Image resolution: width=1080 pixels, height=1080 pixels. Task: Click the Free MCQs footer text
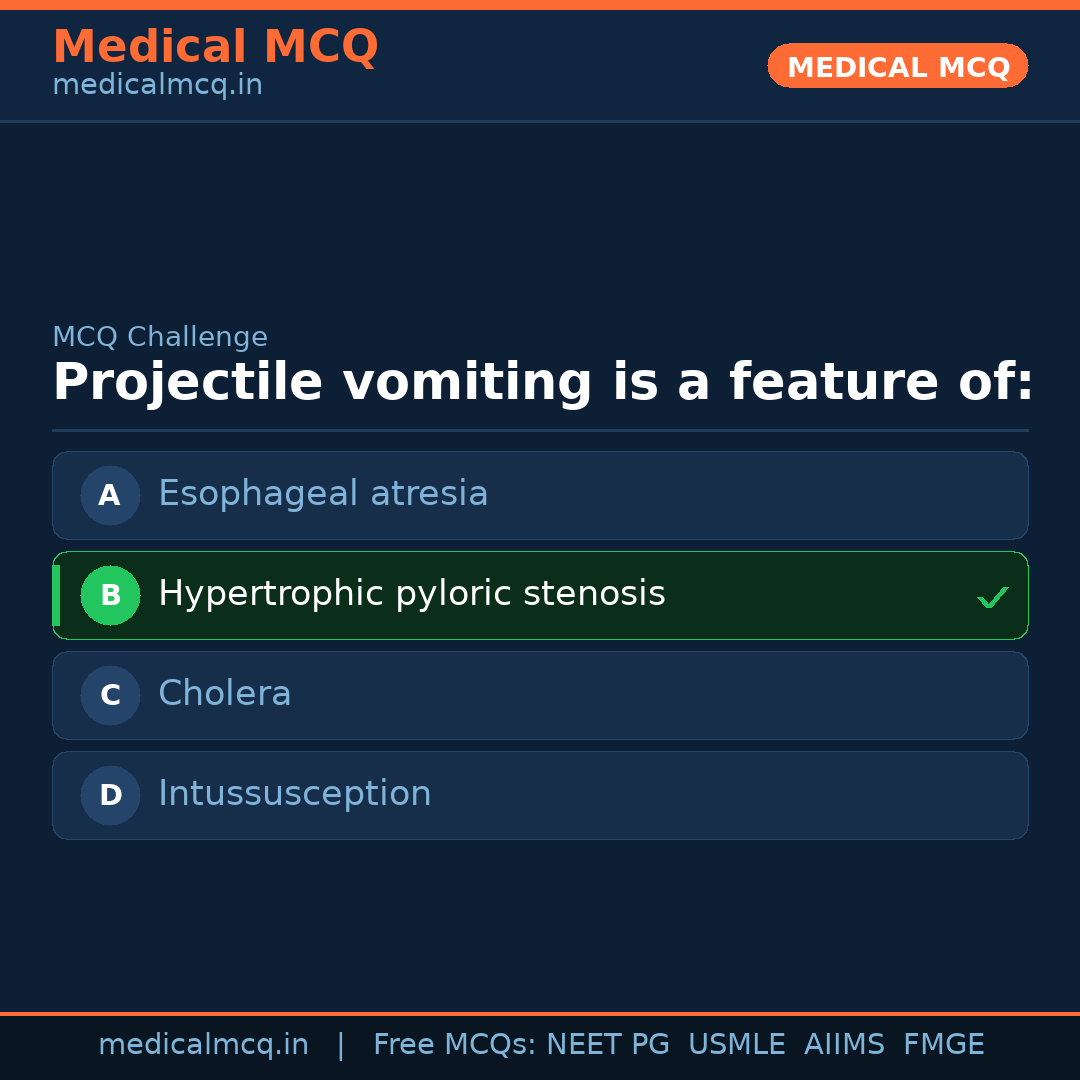pos(454,1045)
